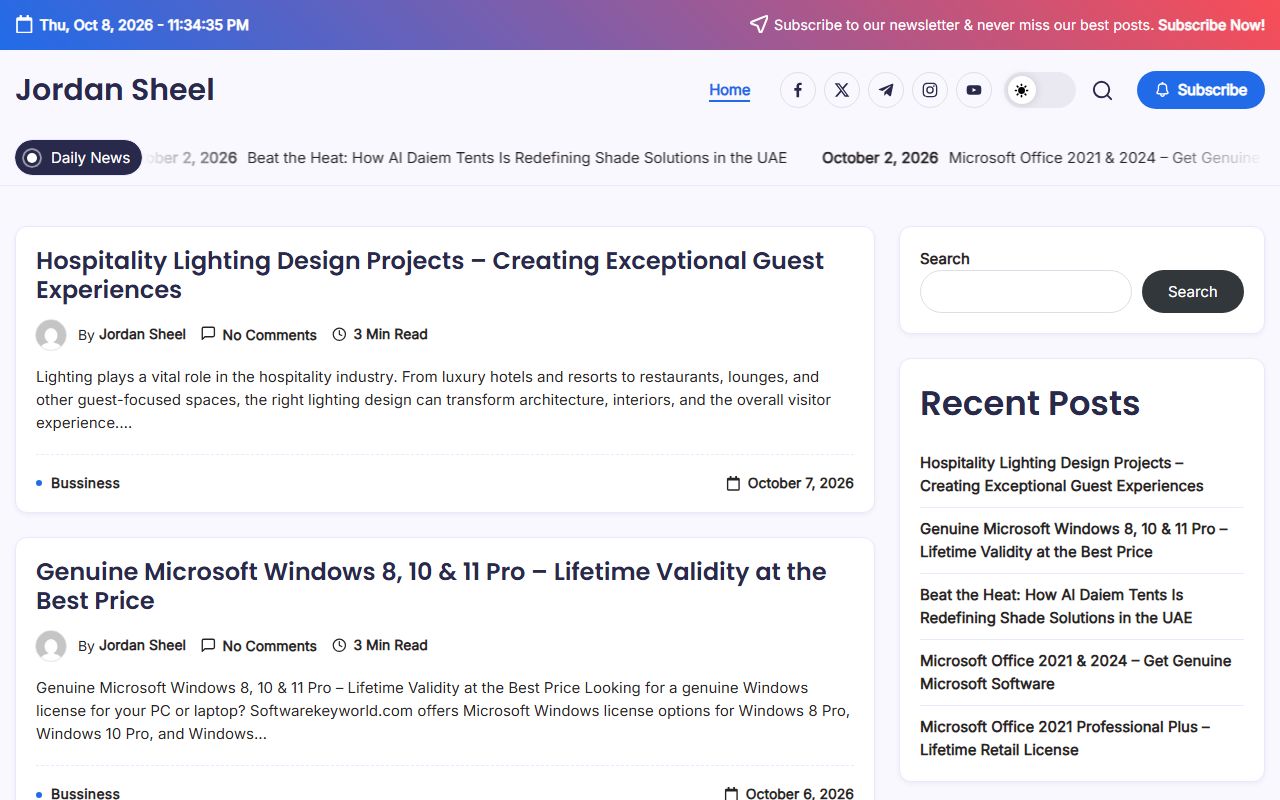Open the X (Twitter) social icon
1280x800 pixels.
pos(842,90)
